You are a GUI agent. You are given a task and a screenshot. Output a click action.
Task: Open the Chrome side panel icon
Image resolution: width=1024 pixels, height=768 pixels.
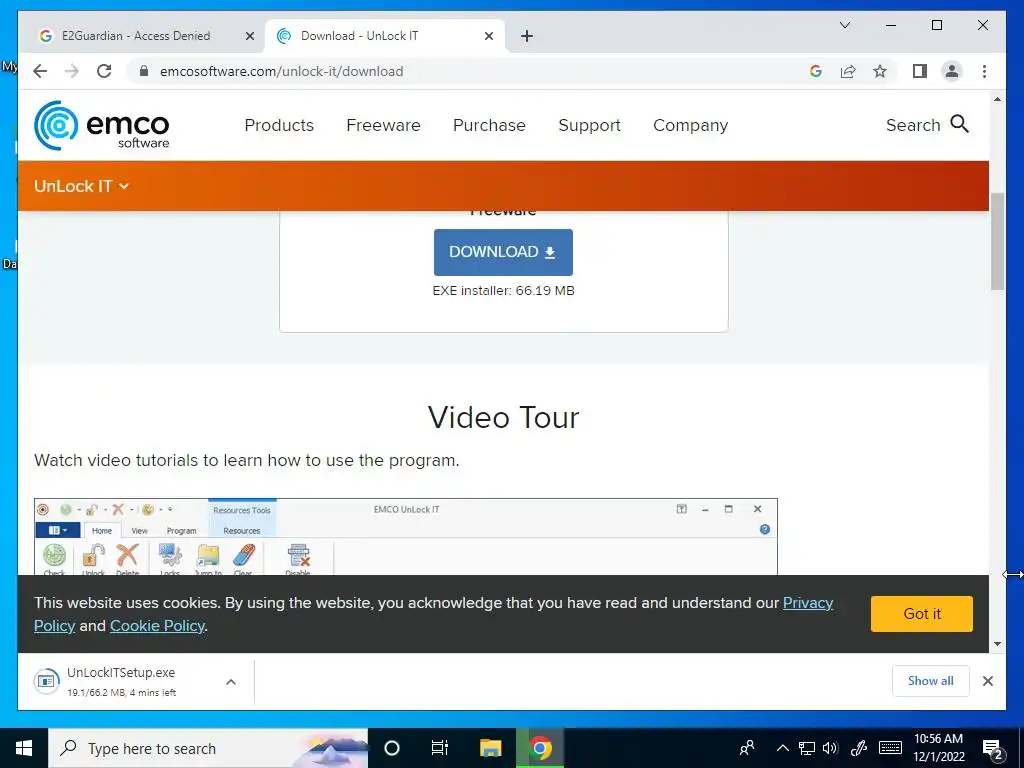click(x=920, y=71)
